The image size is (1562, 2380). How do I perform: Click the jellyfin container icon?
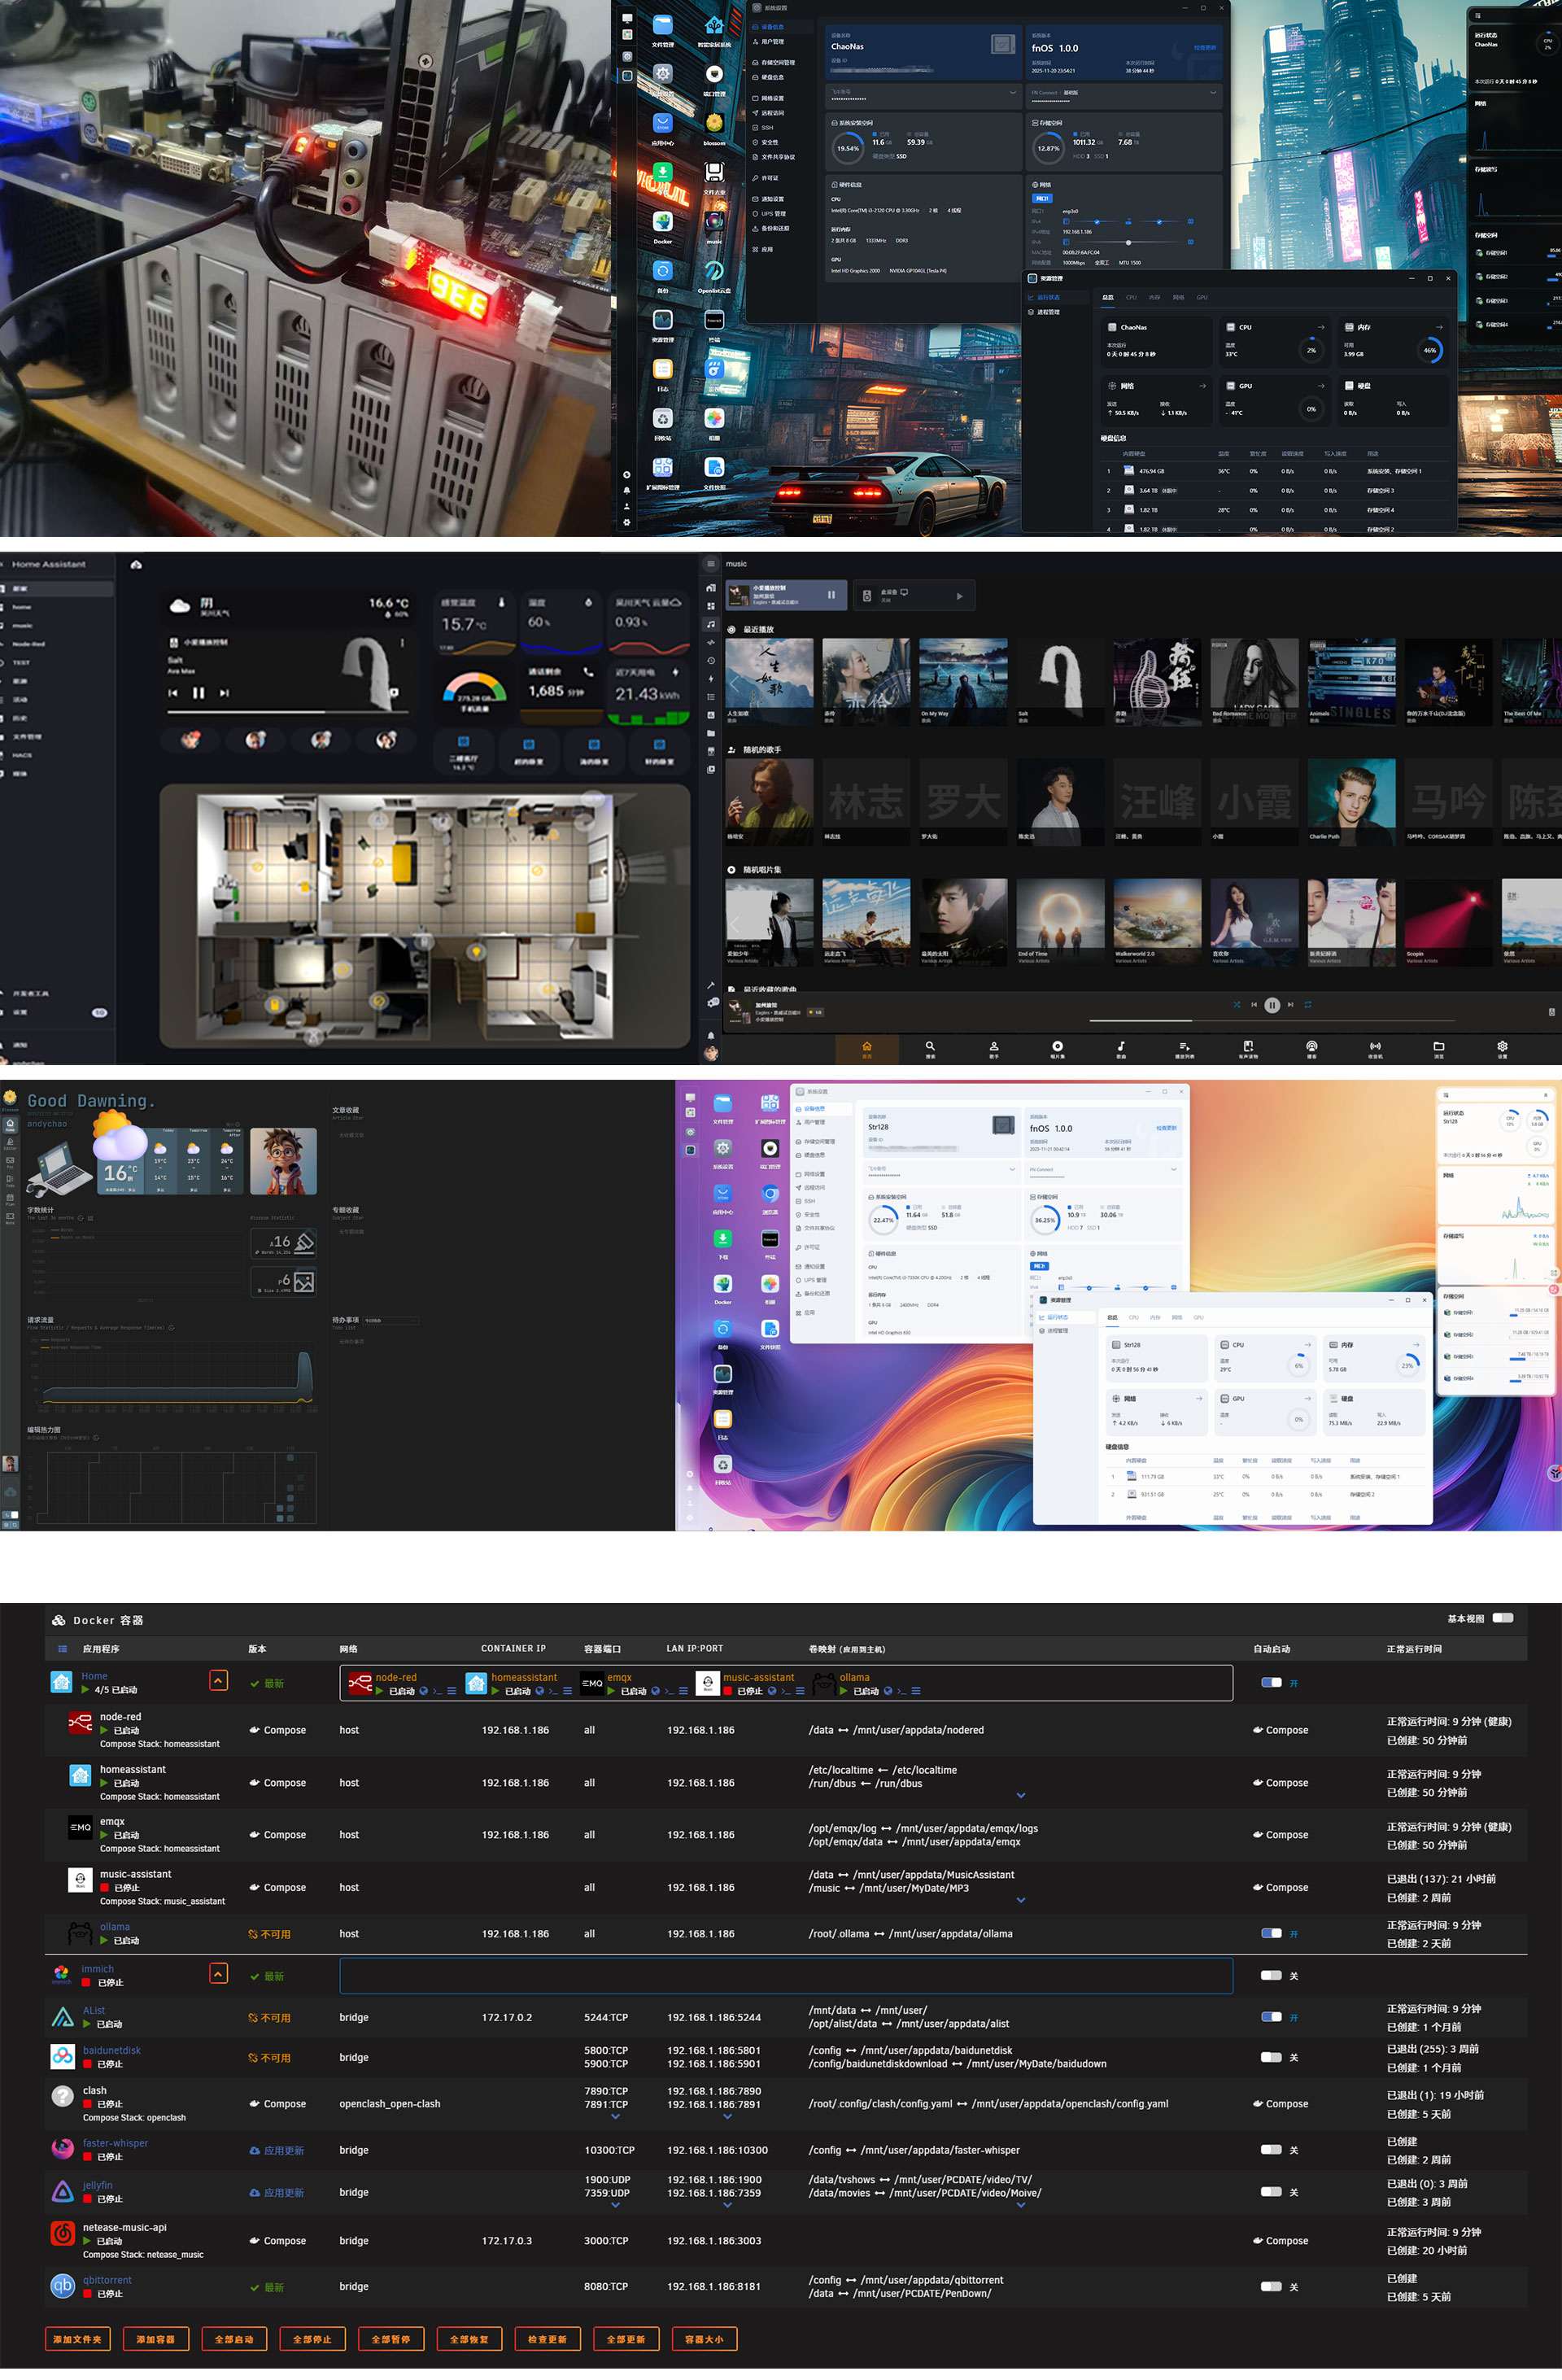62,2191
